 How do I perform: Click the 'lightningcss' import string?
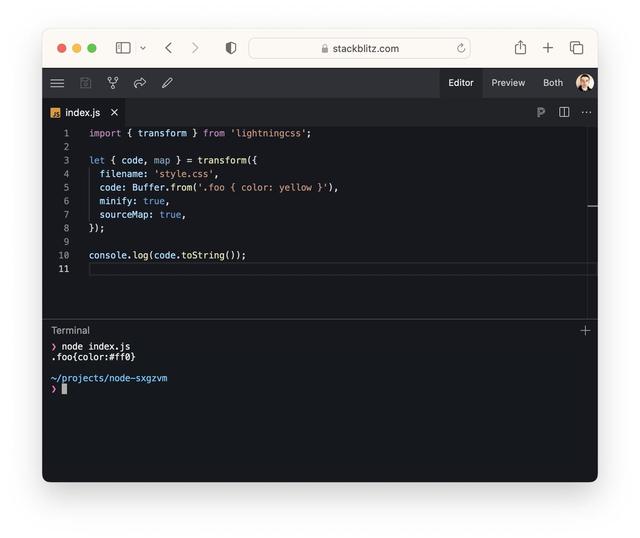point(268,133)
